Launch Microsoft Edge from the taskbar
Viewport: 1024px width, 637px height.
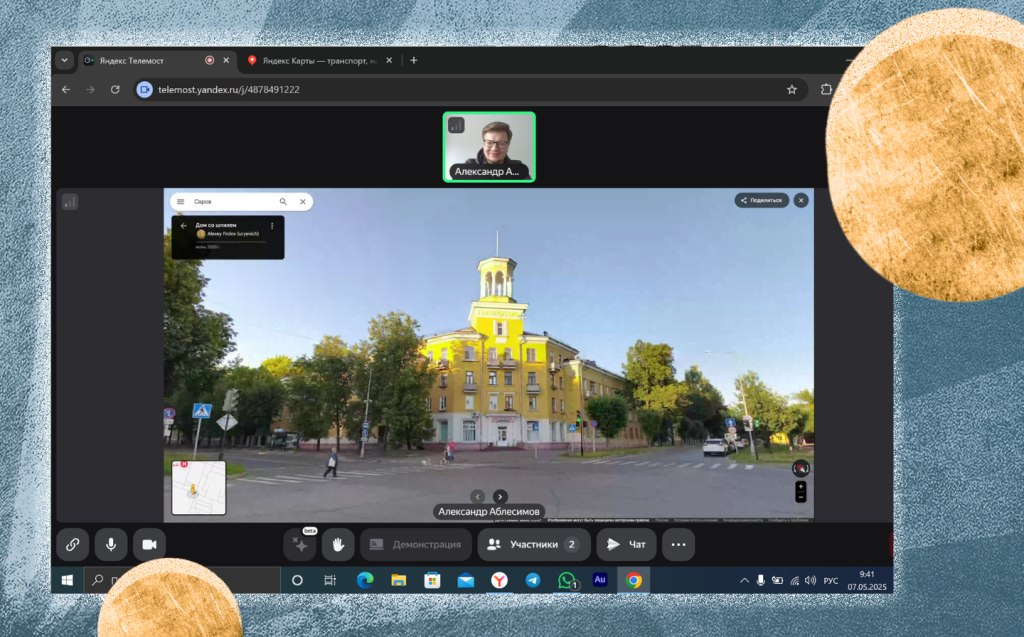(365, 580)
